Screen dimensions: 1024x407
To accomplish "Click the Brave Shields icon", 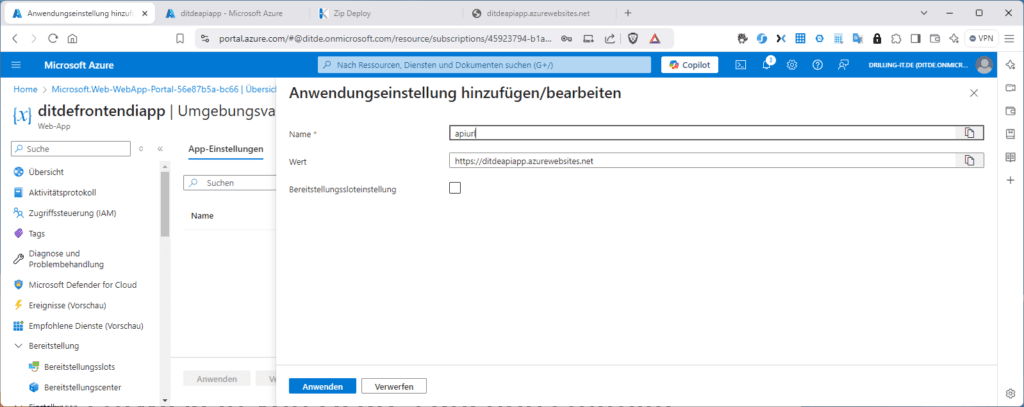I will (633, 39).
